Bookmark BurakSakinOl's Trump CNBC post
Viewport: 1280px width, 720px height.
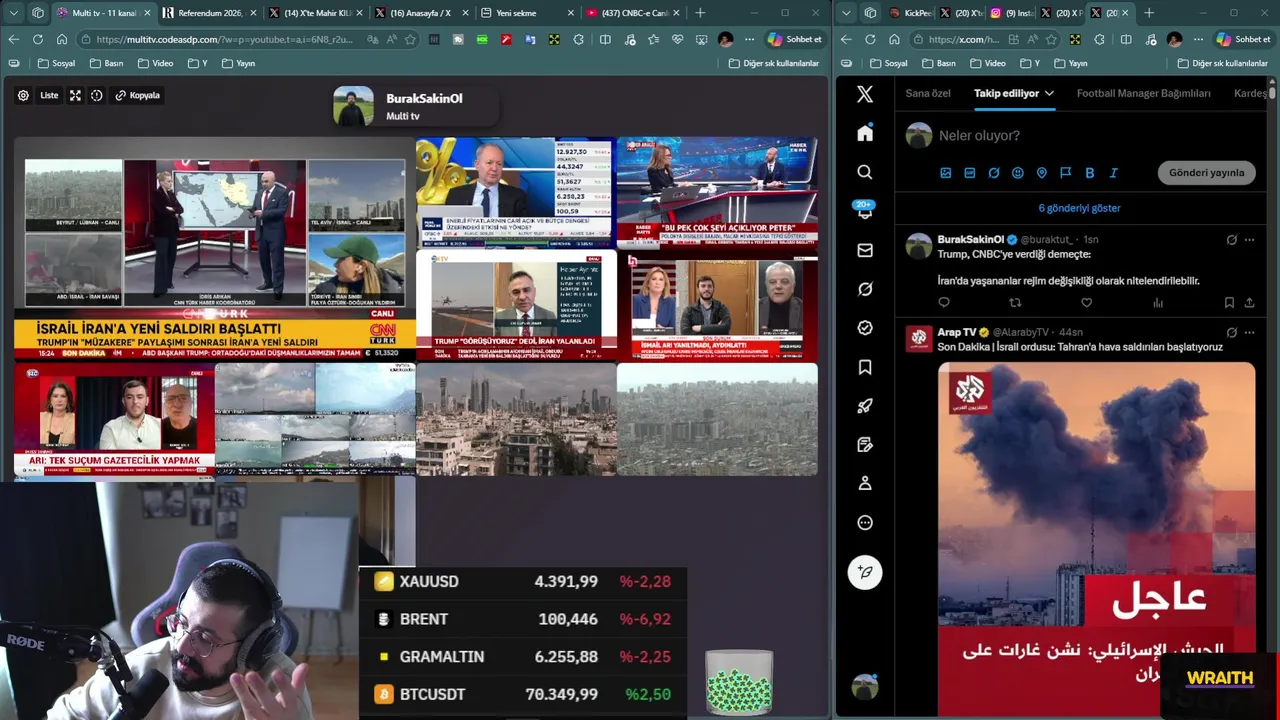coord(1229,303)
